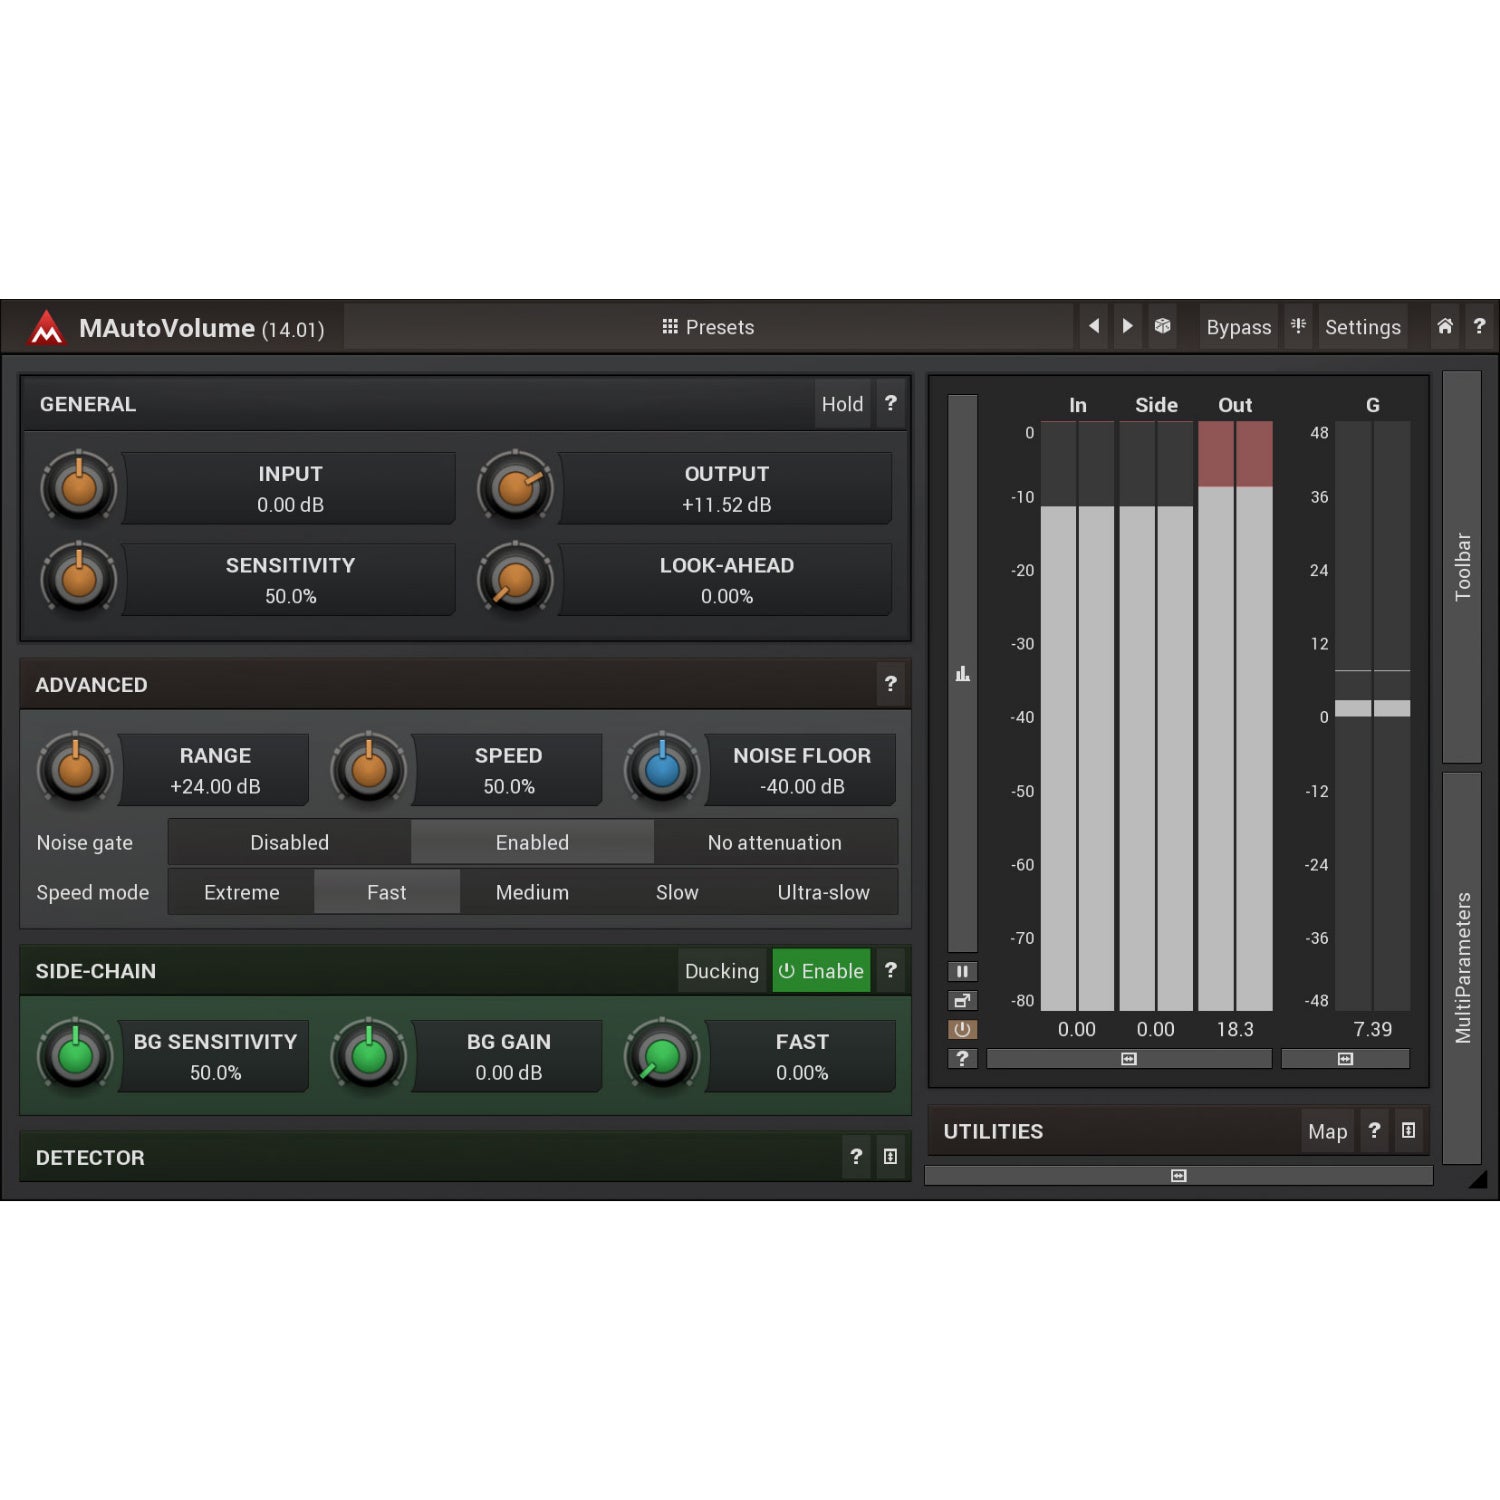Edit the SPEED 50.0% field

point(508,770)
